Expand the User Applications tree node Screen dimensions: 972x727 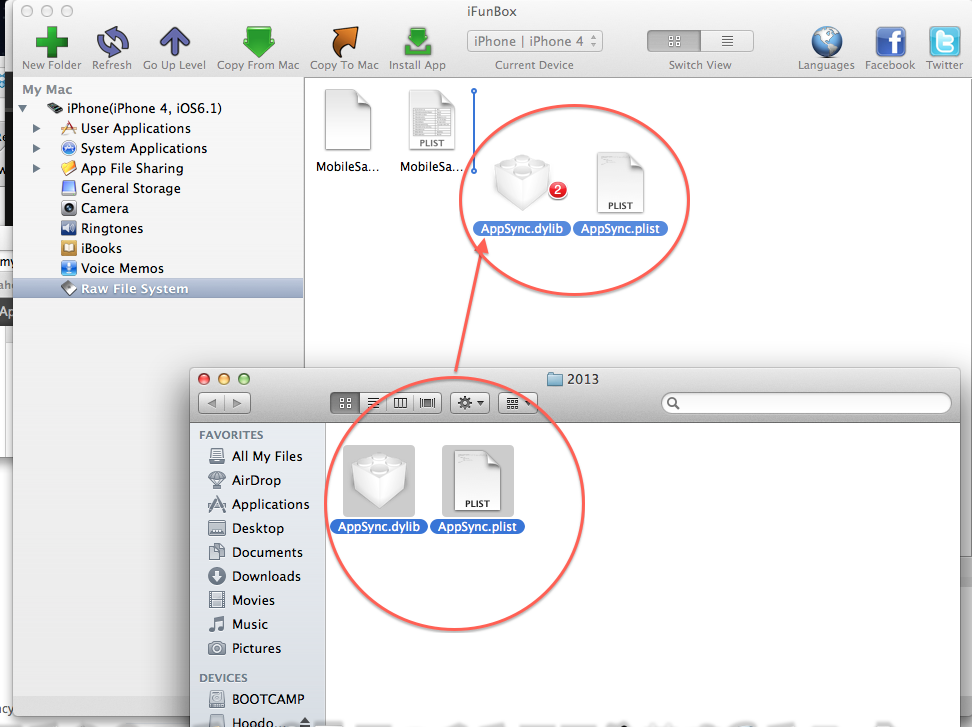click(37, 128)
